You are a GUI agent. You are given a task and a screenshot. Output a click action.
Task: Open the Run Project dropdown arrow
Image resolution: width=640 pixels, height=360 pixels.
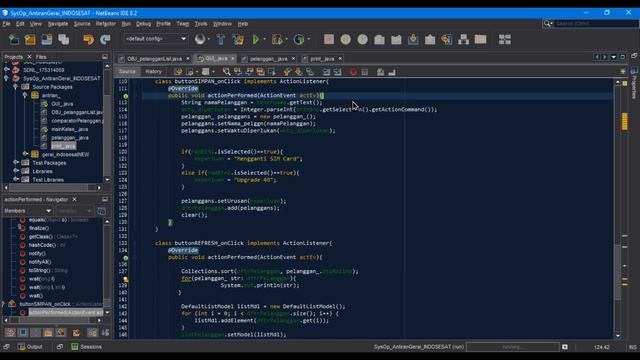[264, 39]
